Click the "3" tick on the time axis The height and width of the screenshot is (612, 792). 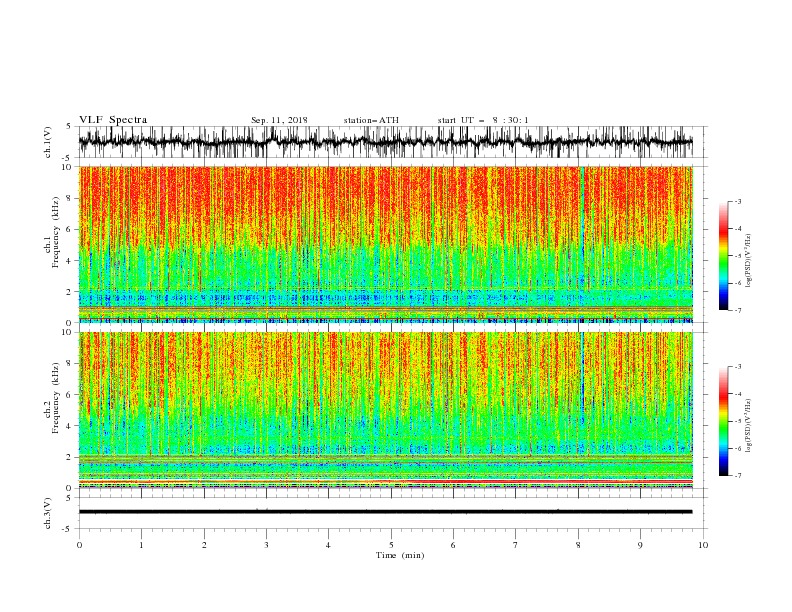tap(266, 545)
